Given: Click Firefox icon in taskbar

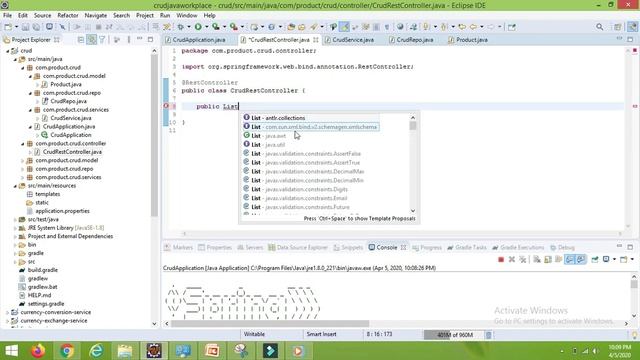Looking at the screenshot, I should tap(38, 351).
